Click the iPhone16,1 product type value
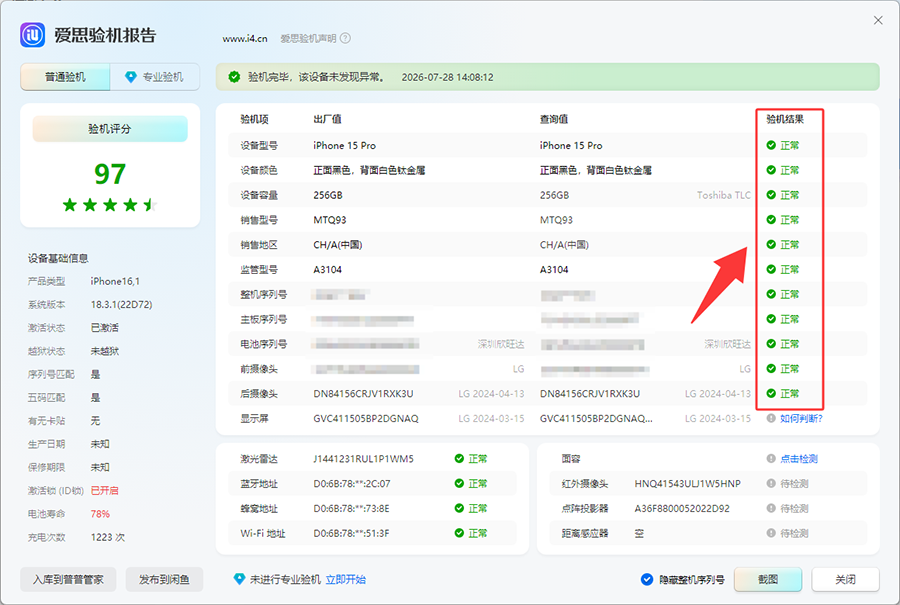Screen dimensions: 900x605 pyautogui.click(x=115, y=281)
